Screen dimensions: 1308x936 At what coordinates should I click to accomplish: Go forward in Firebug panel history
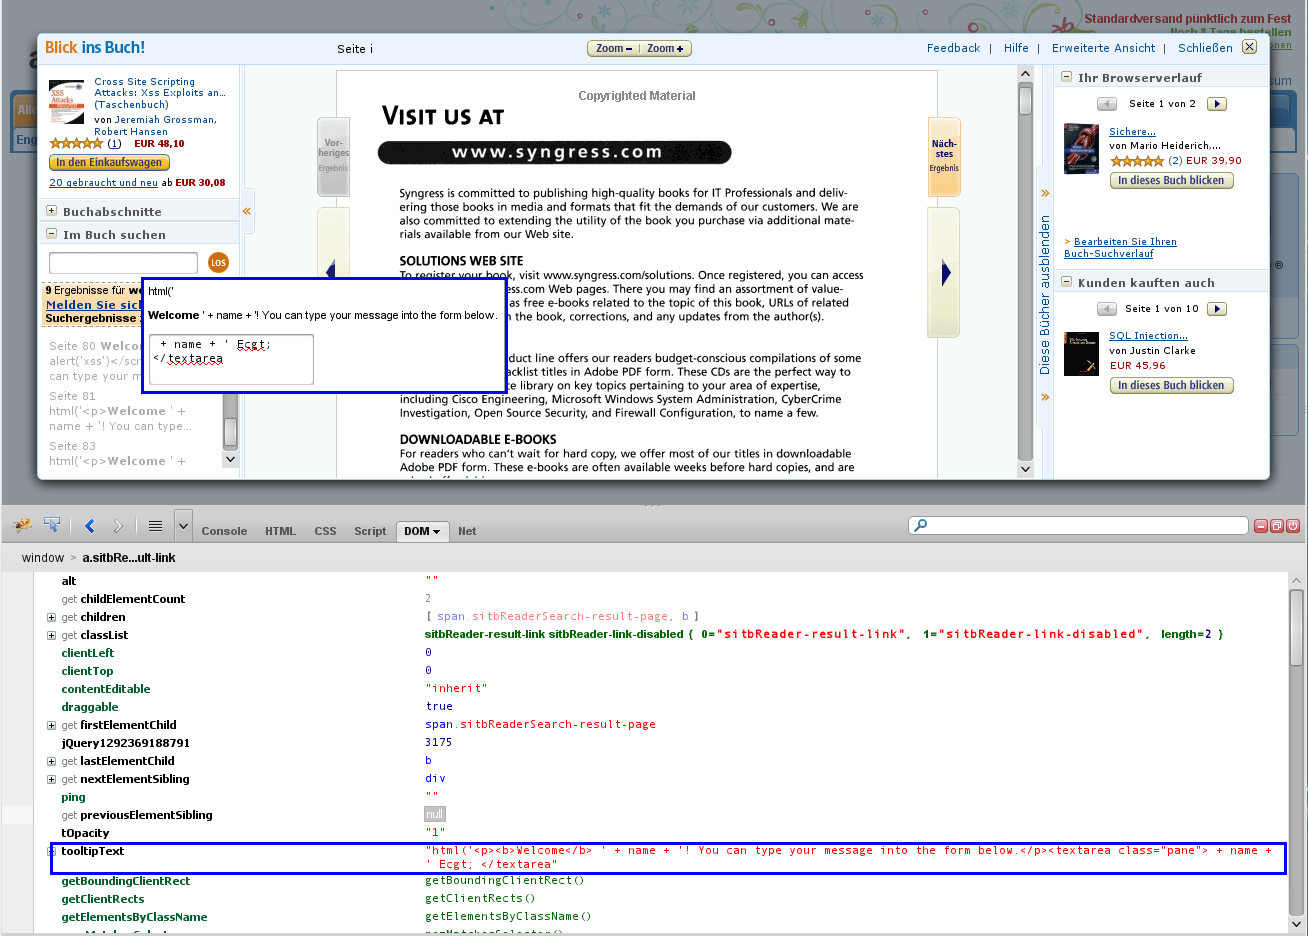coord(118,526)
